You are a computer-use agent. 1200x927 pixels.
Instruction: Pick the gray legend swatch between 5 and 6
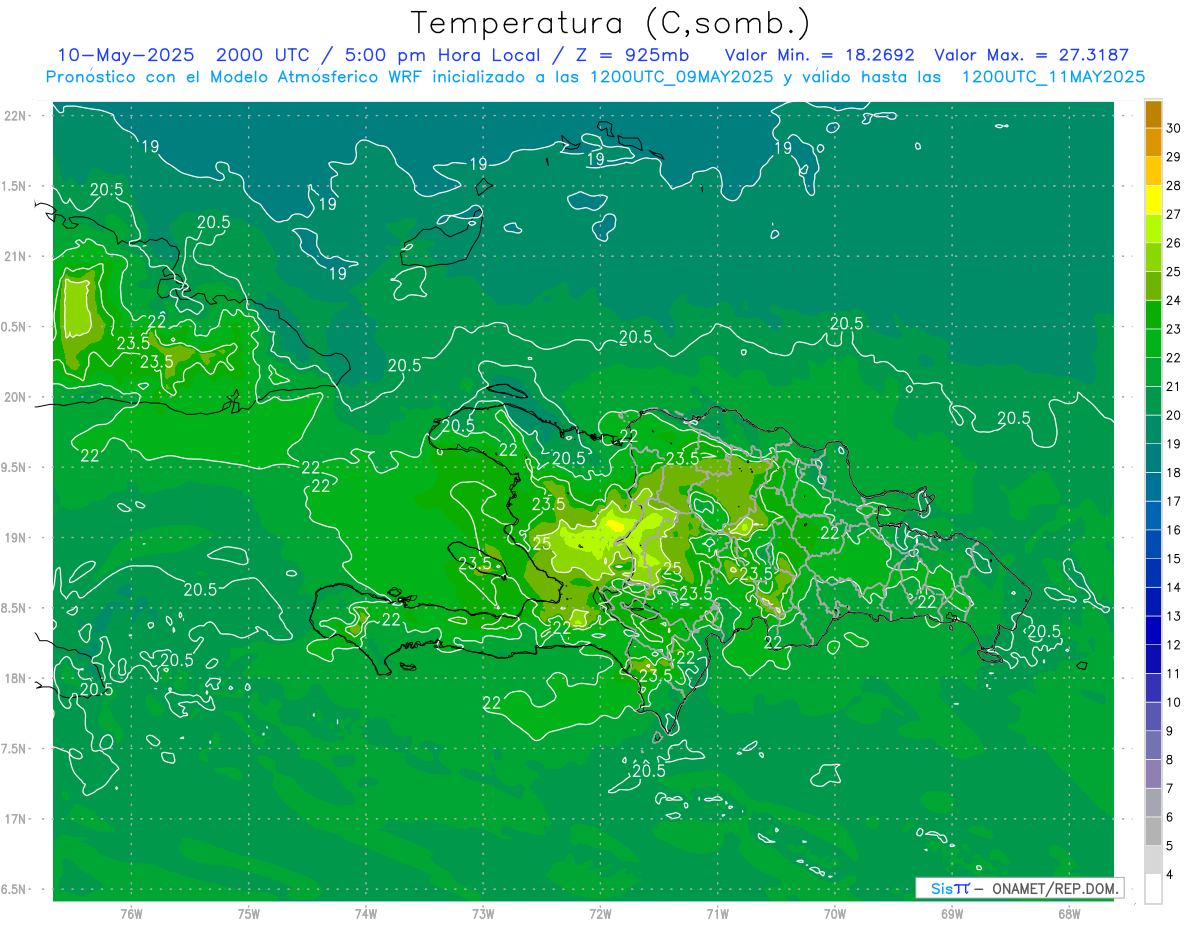pyautogui.click(x=1153, y=831)
